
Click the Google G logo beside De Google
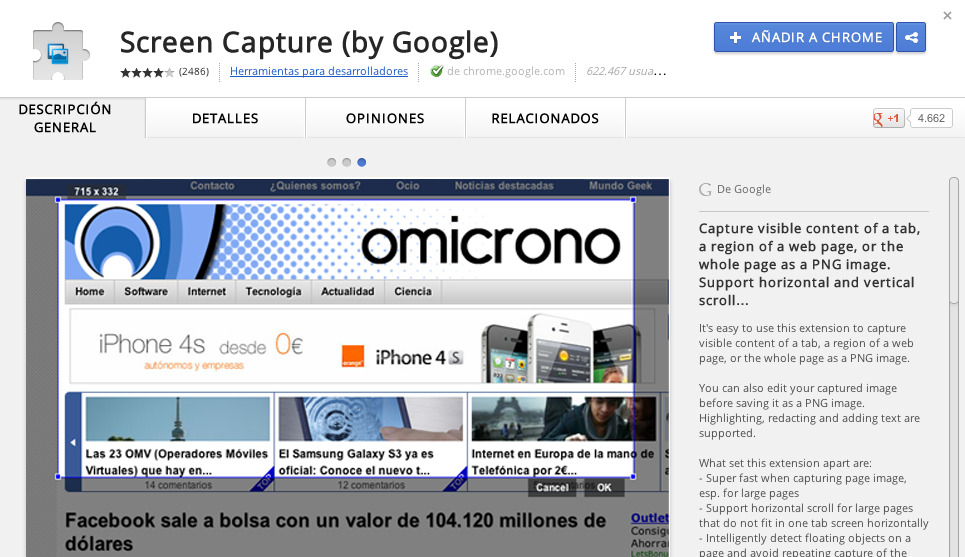coord(705,190)
